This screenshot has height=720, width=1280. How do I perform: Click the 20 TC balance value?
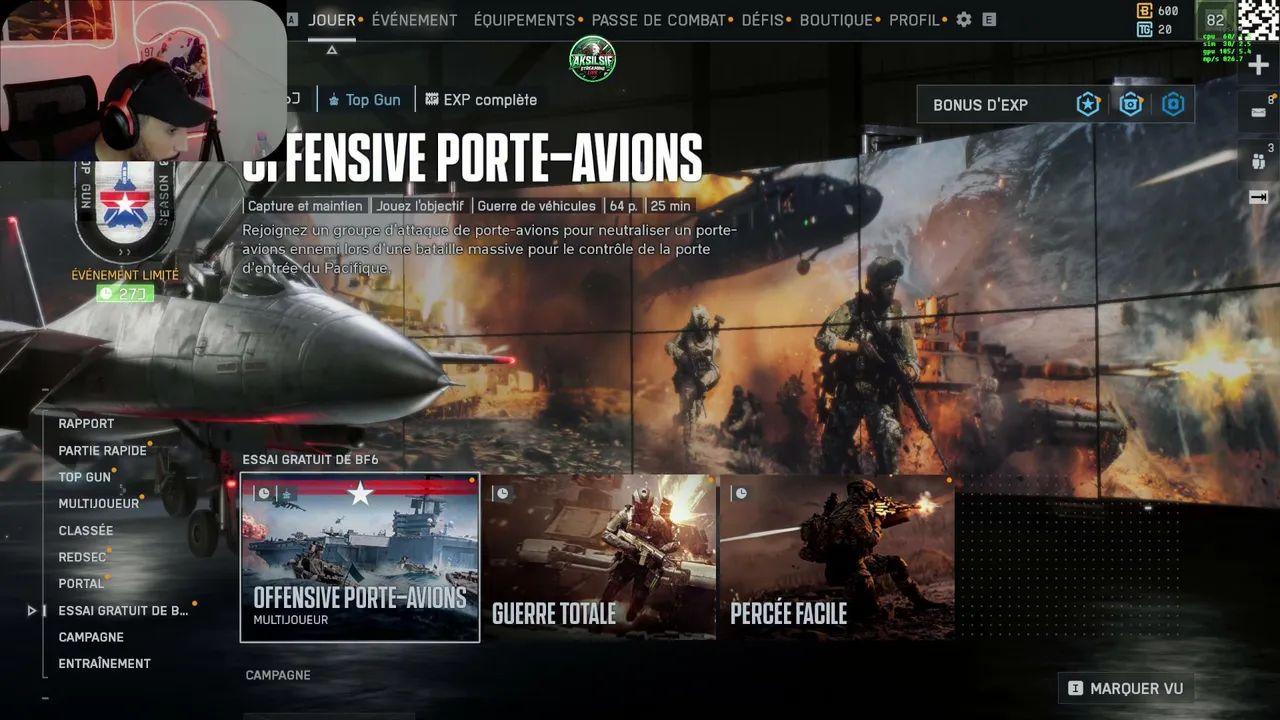tap(1164, 30)
